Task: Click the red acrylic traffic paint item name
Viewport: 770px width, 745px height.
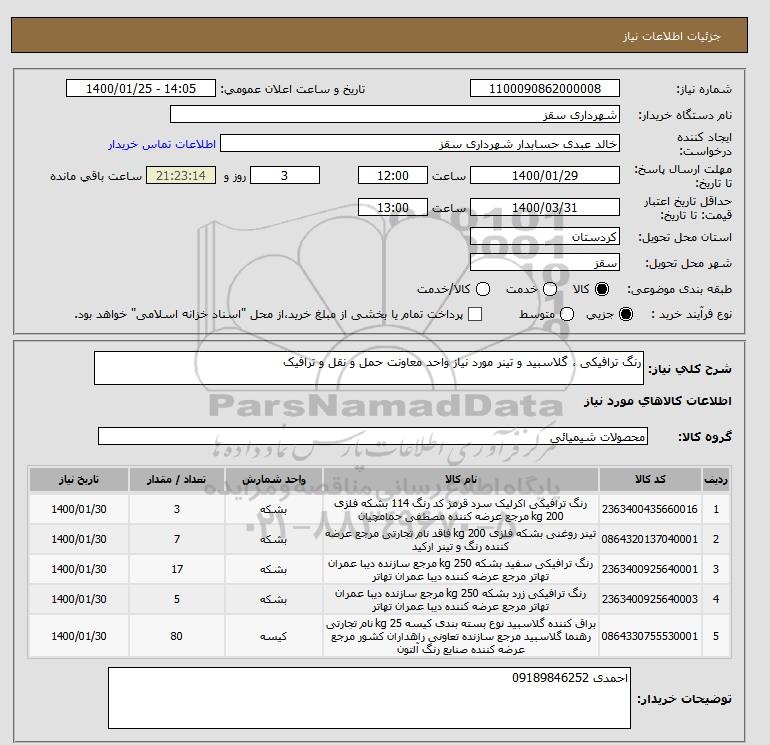Action: click(461, 510)
